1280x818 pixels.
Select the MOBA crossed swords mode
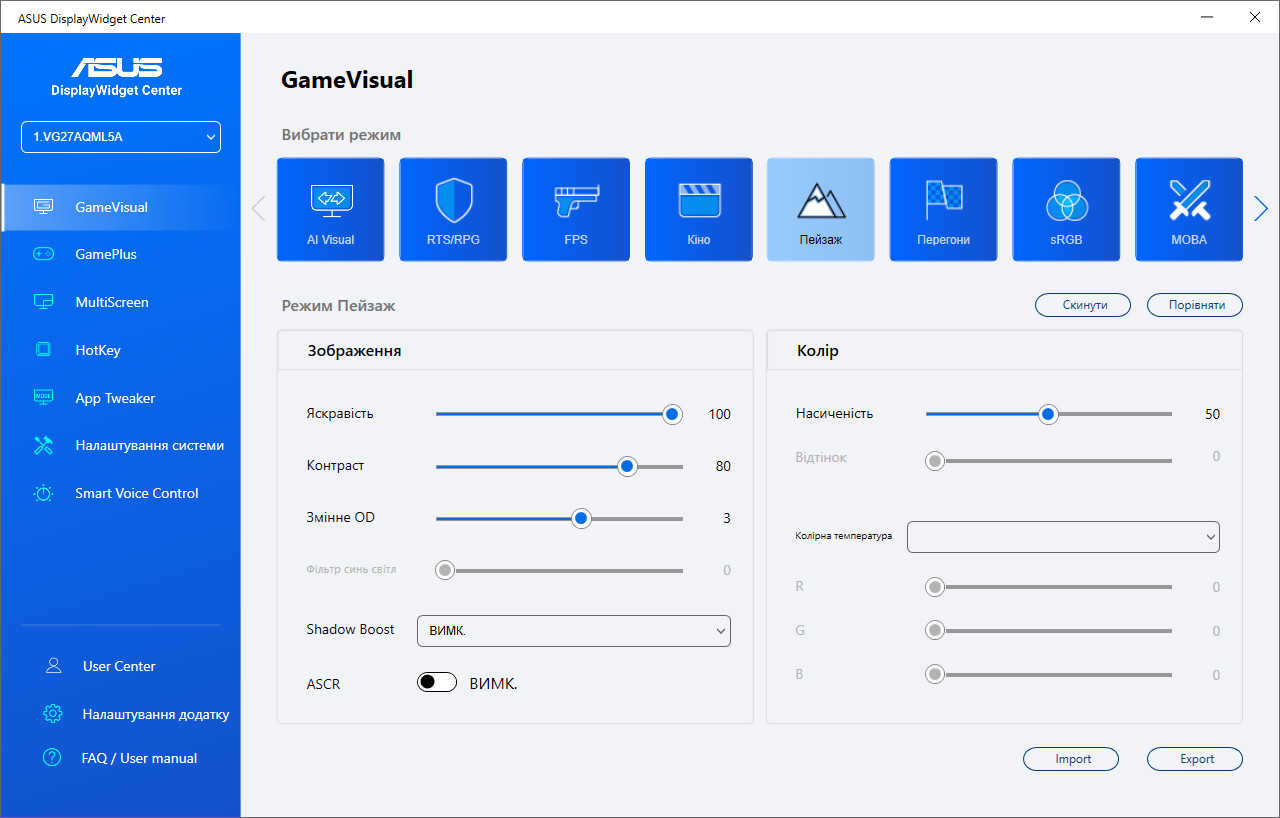click(x=1188, y=209)
